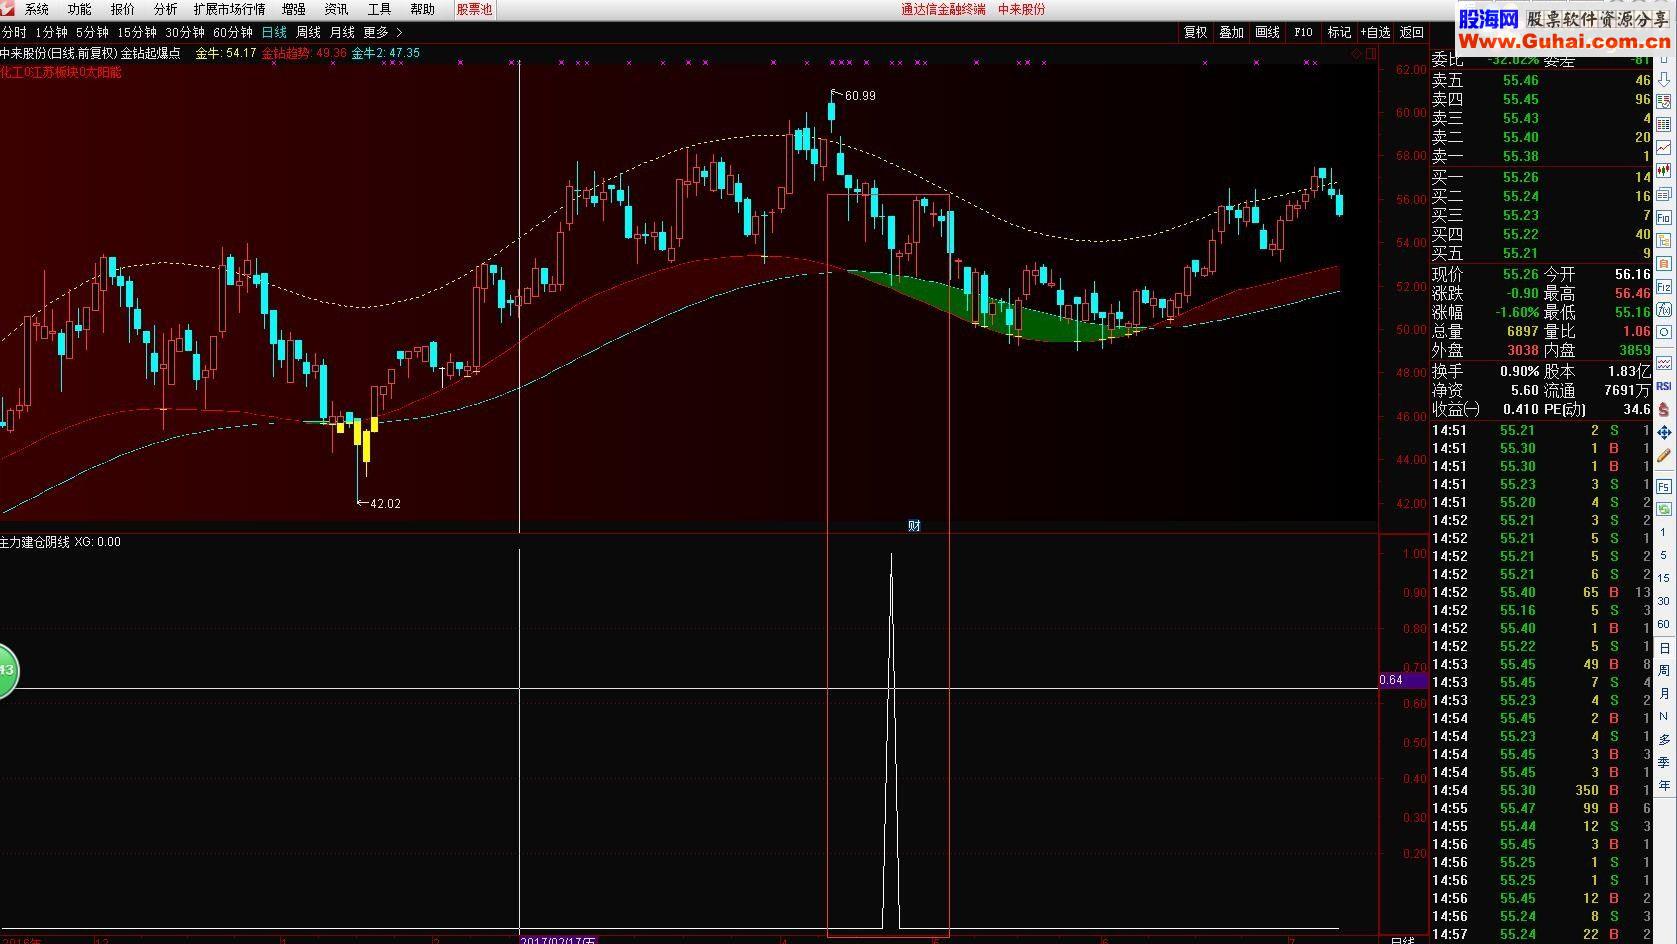Select the RSI indicator sidebar icon
The image size is (1677, 944).
(x=1664, y=386)
